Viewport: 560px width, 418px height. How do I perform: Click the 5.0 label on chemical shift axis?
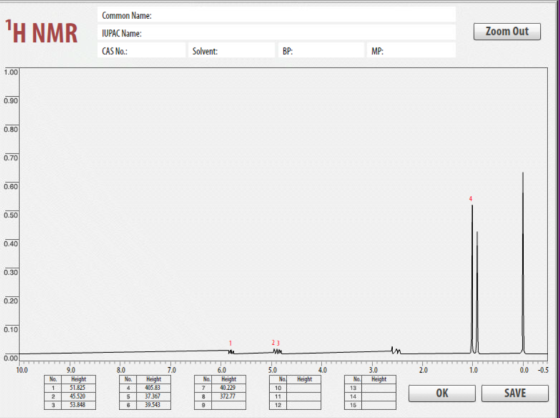pos(272,370)
